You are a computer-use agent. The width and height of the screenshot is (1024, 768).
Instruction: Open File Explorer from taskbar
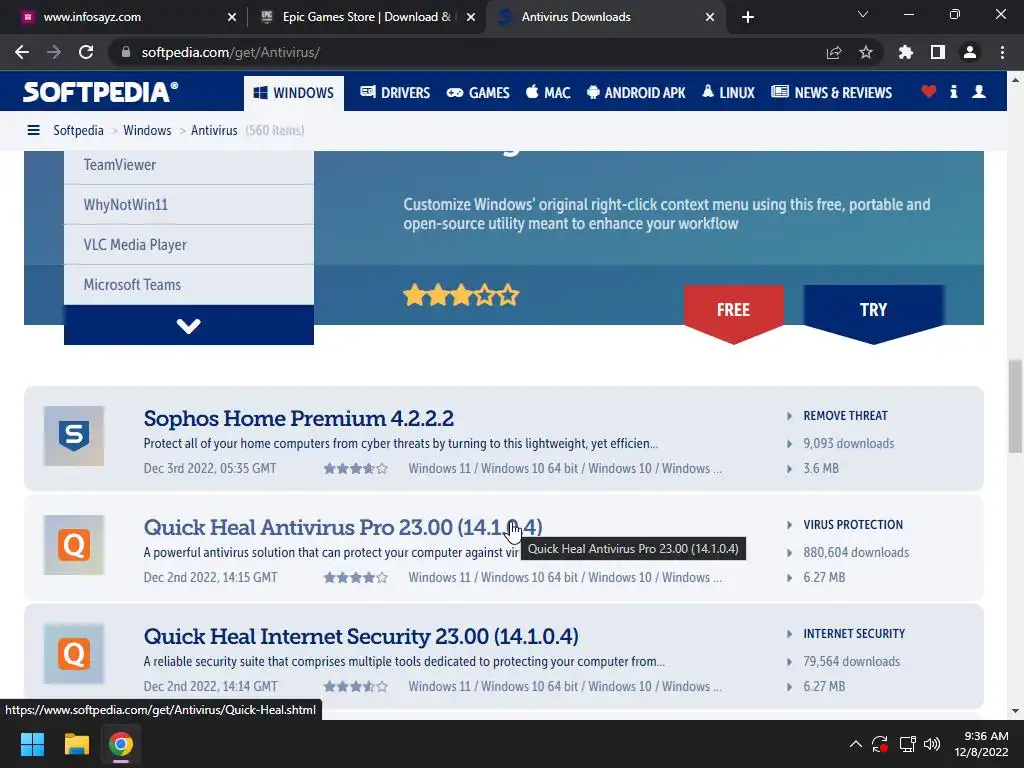click(x=76, y=744)
